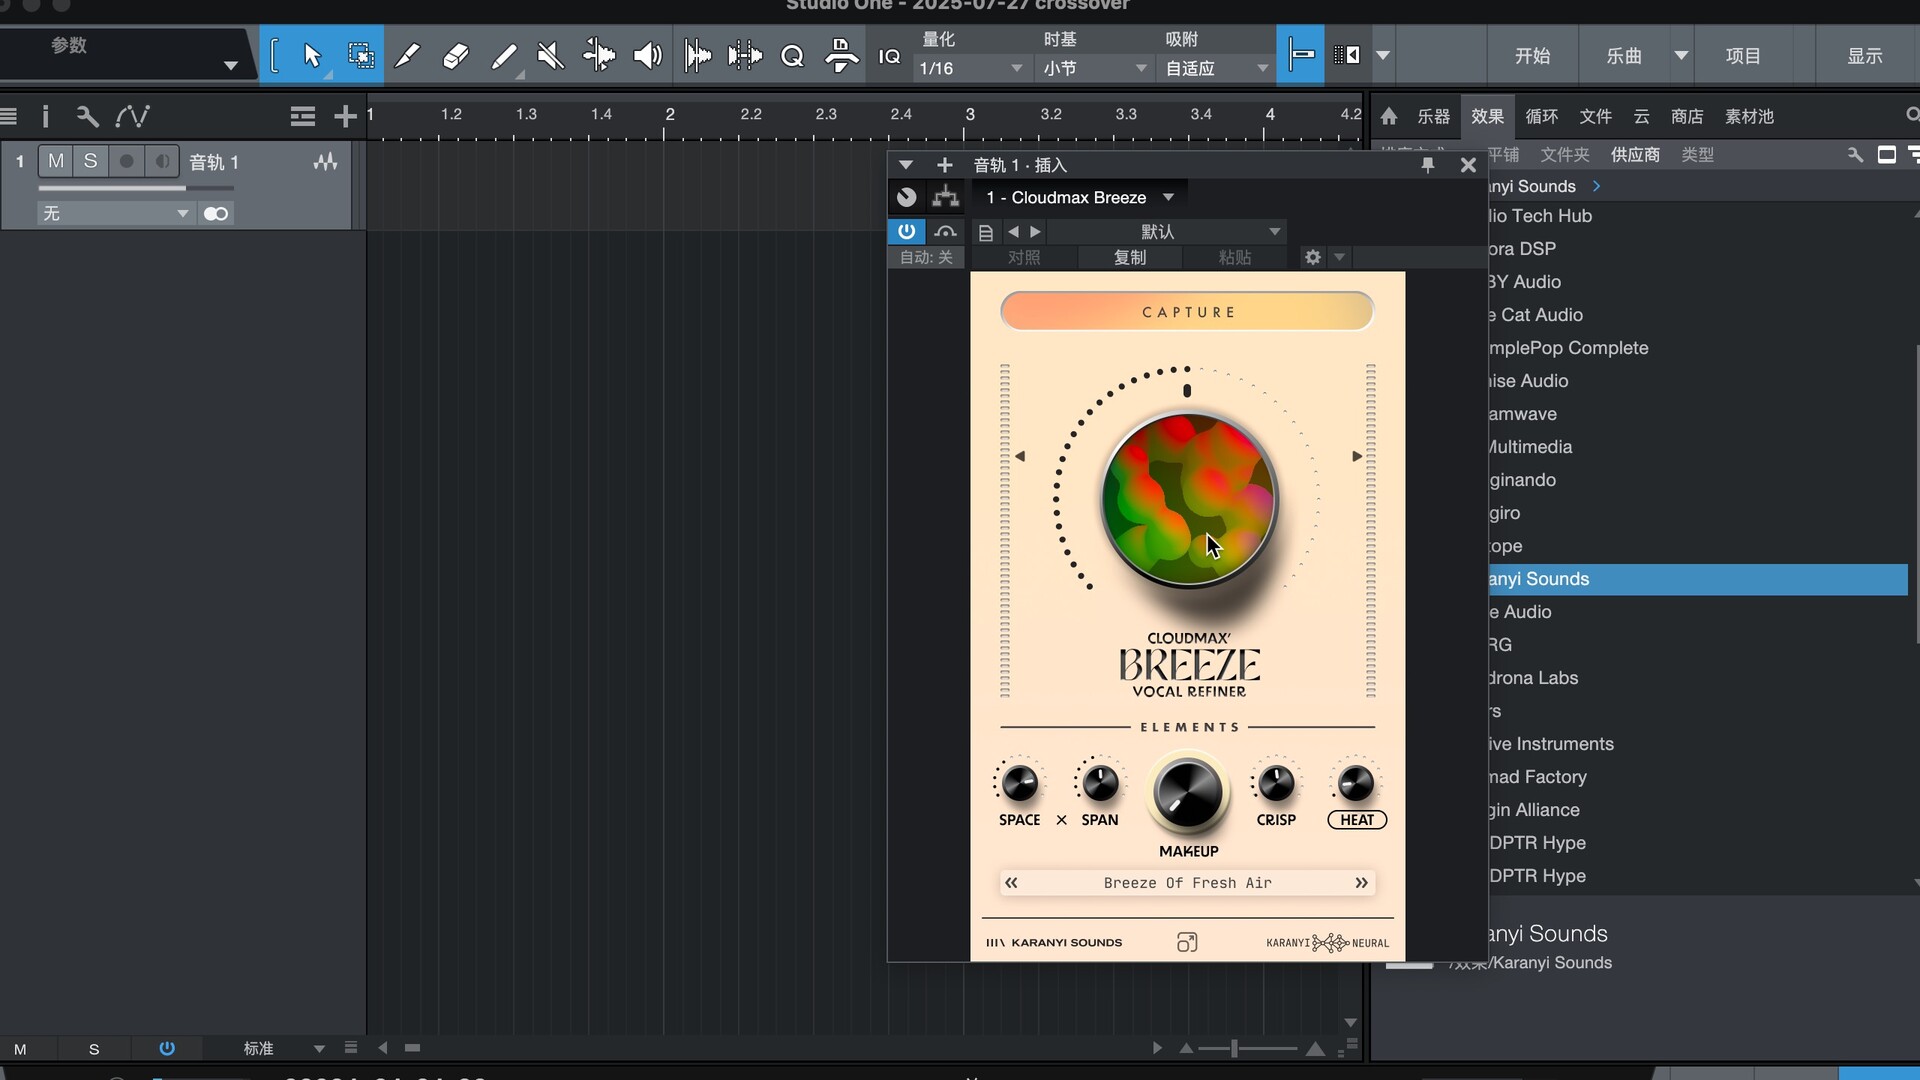This screenshot has width=1920, height=1080.
Task: Solo track 音轨 1
Action: click(90, 161)
